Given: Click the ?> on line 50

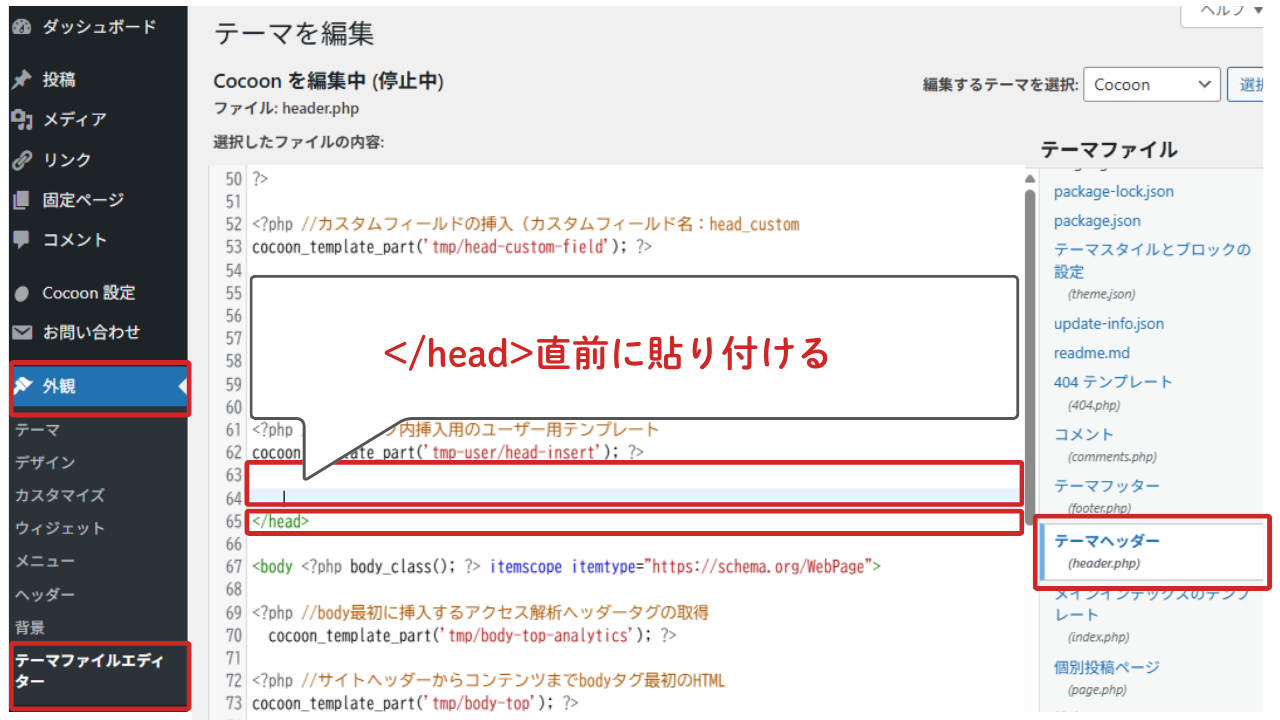Looking at the screenshot, I should click(261, 179).
